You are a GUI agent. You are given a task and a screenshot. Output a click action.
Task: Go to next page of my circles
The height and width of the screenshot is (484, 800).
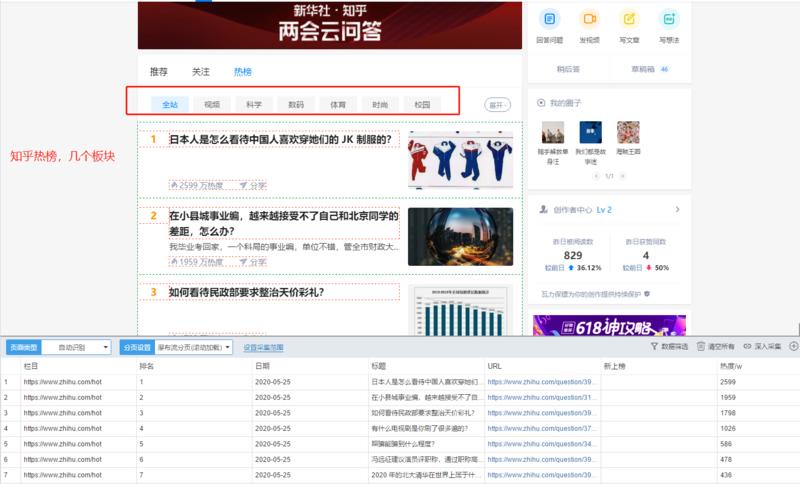point(622,176)
